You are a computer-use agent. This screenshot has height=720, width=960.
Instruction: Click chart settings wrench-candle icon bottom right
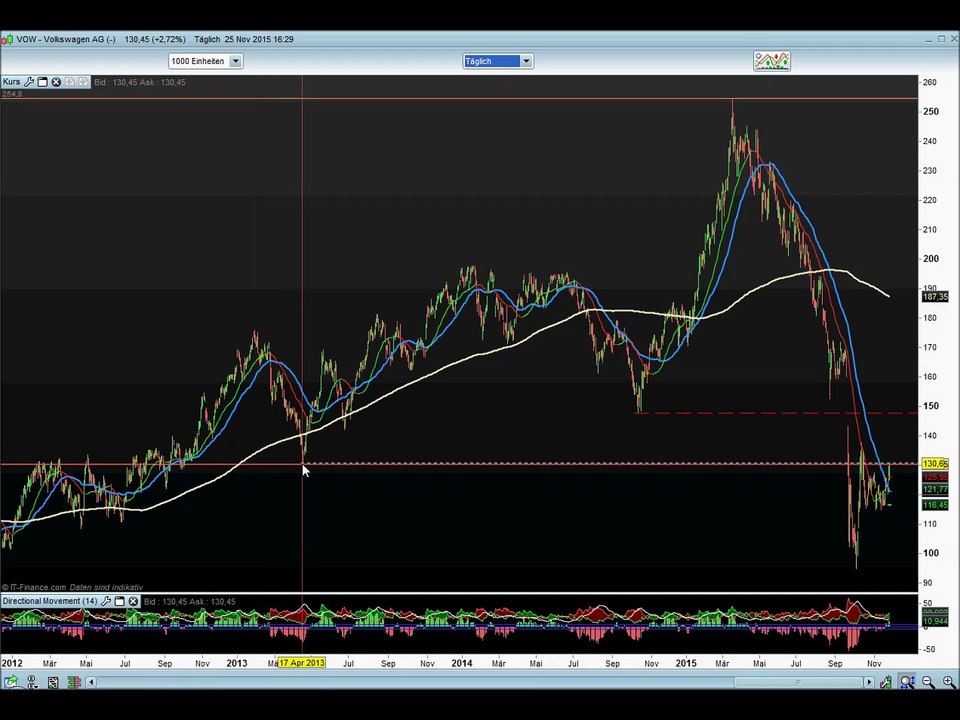coord(885,681)
